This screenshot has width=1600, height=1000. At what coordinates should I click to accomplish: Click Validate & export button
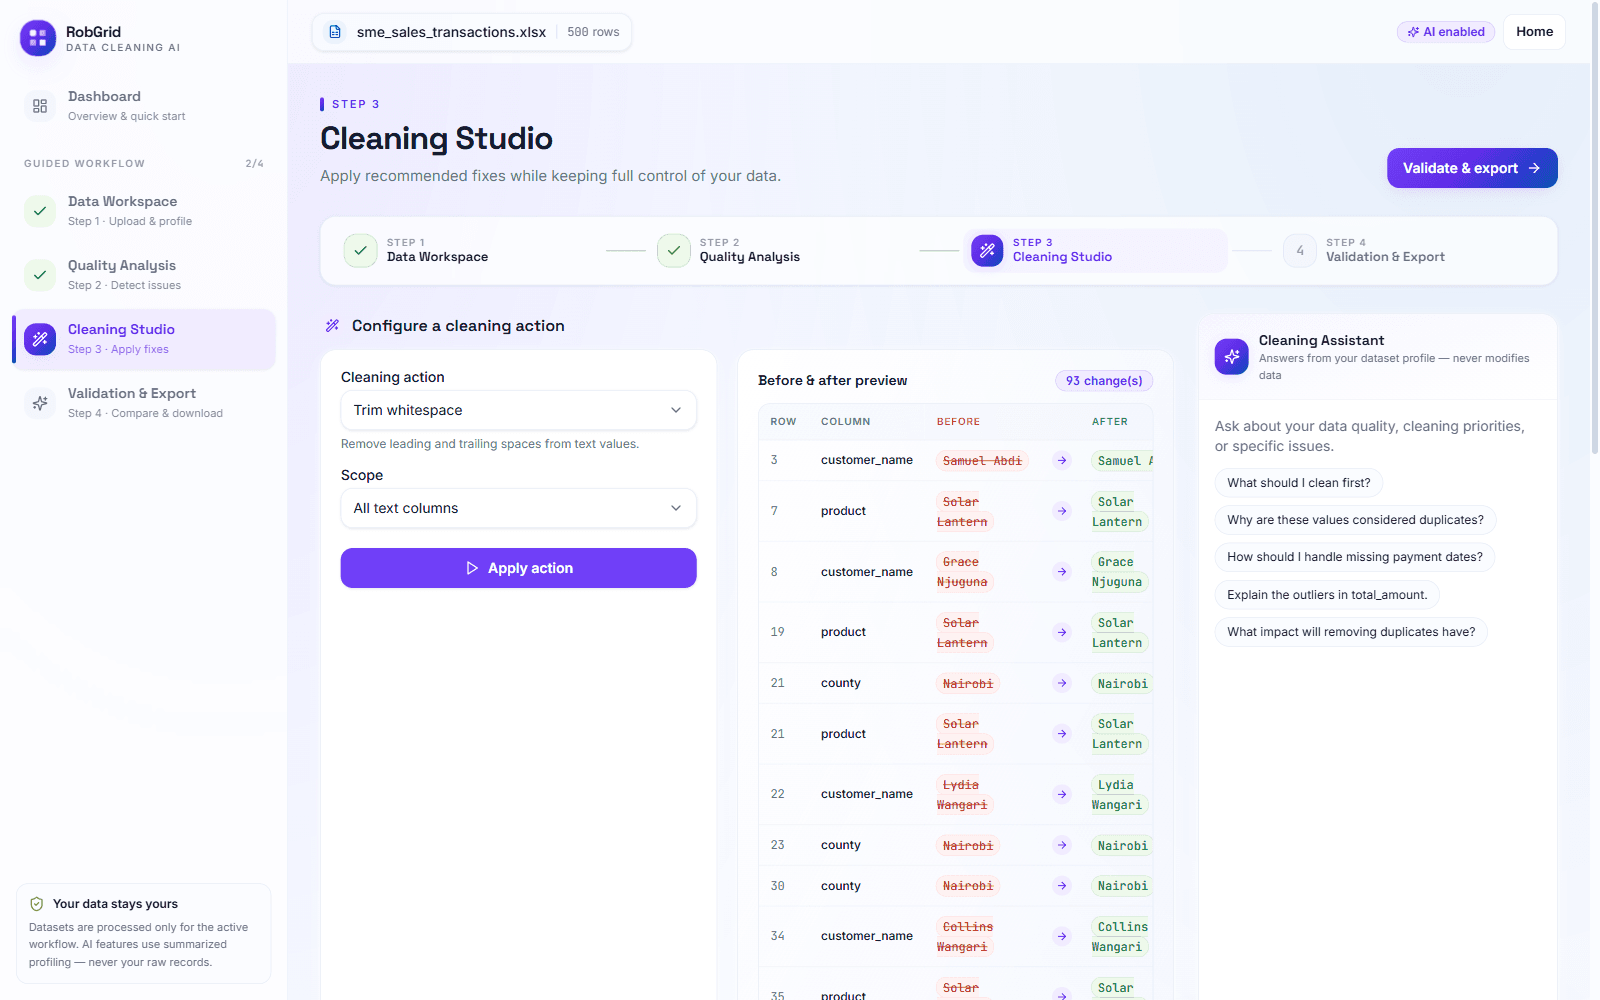tap(1472, 168)
